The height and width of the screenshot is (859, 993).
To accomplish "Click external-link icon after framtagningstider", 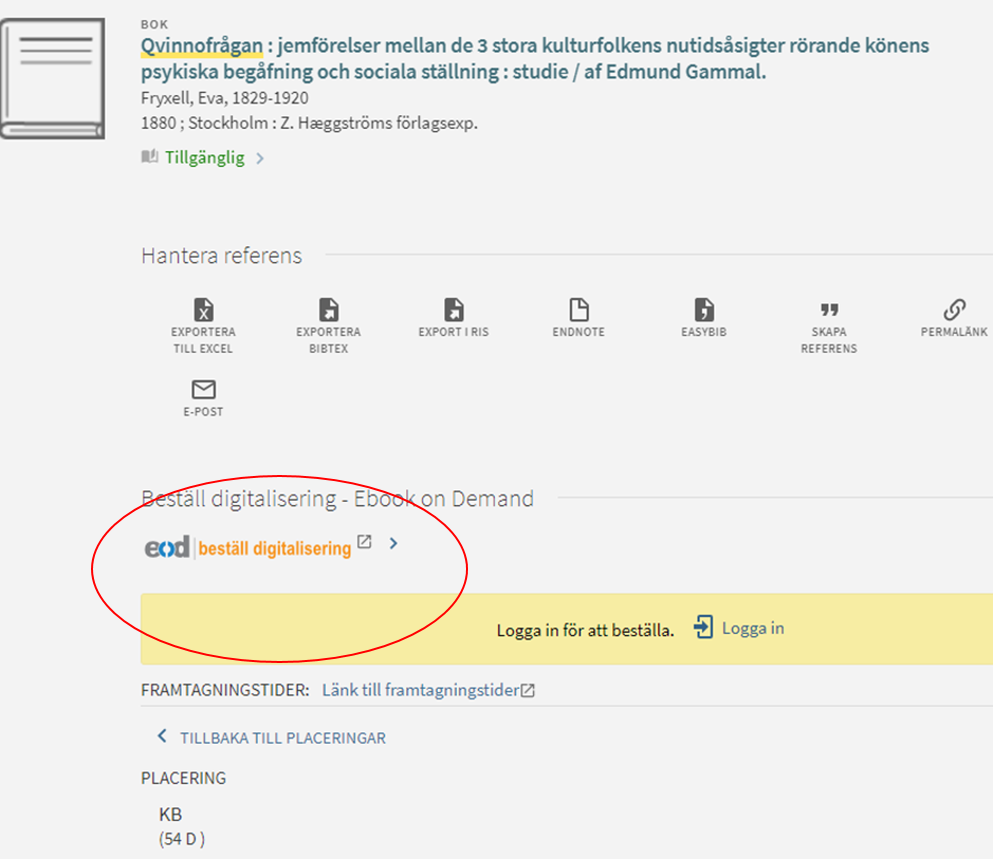I will (528, 690).
